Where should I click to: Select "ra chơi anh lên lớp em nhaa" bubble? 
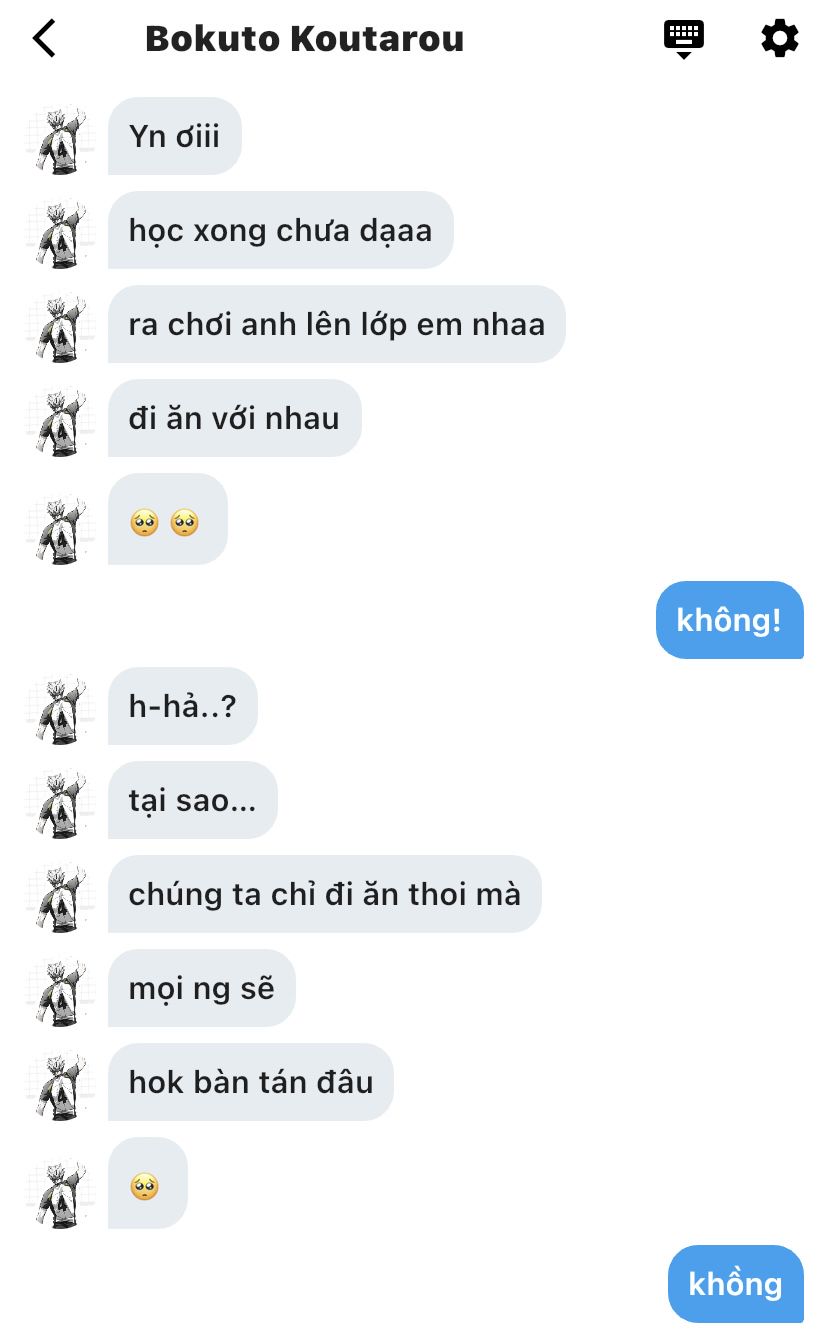[337, 324]
